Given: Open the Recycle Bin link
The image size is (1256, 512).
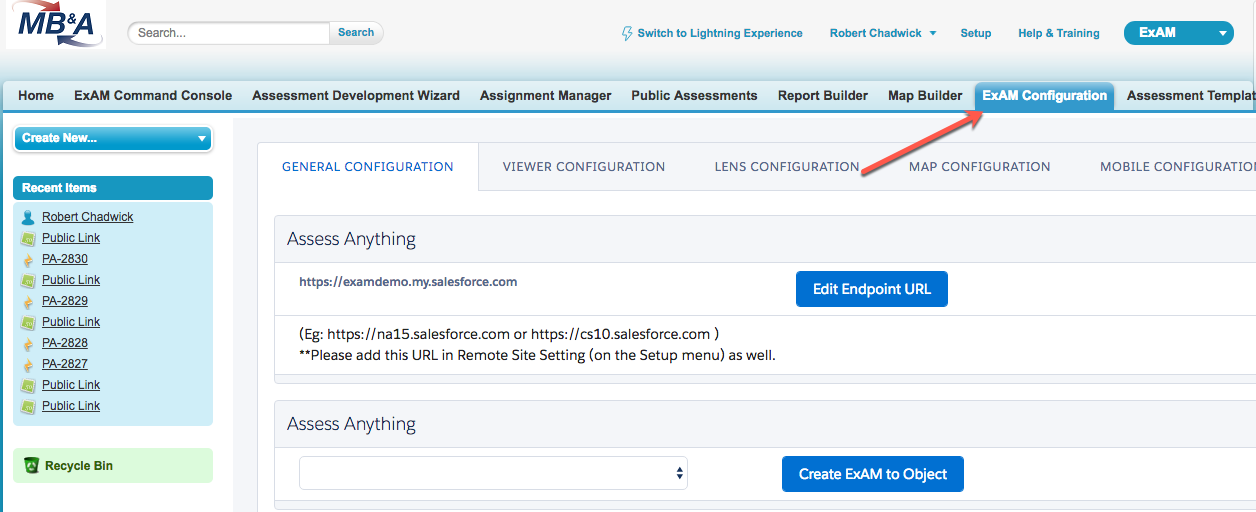Looking at the screenshot, I should click(79, 466).
